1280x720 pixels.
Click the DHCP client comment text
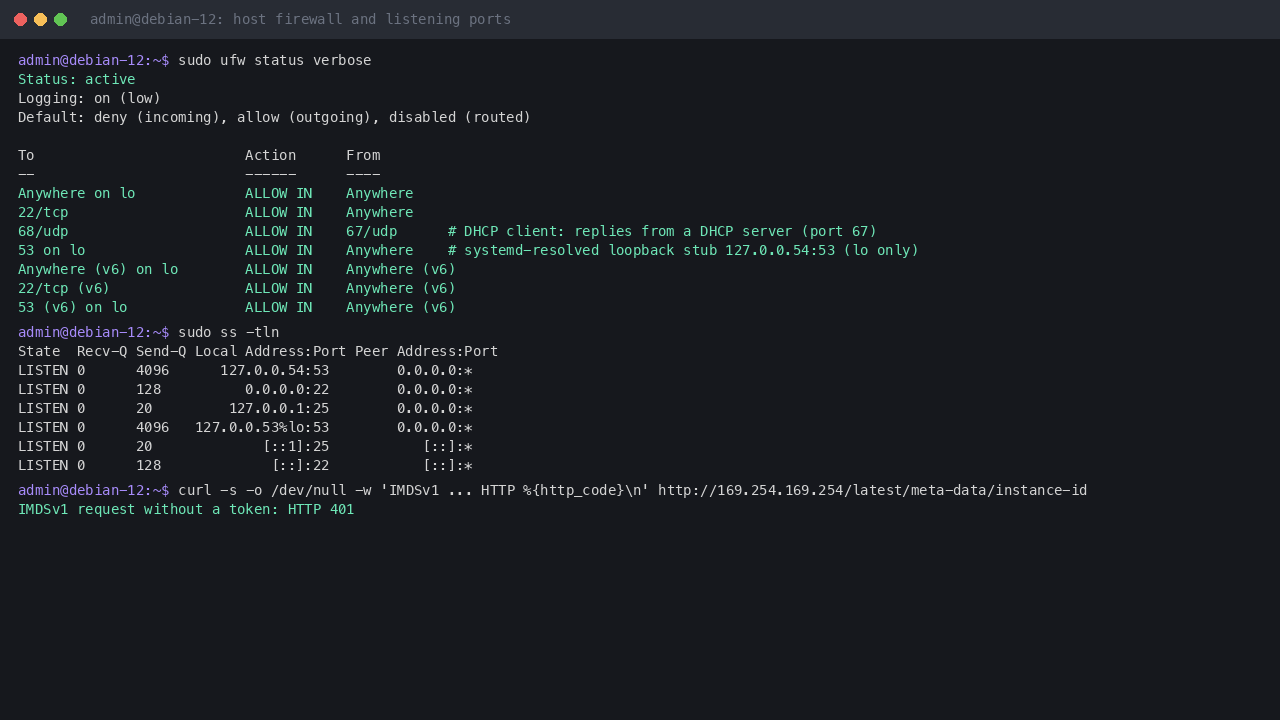(x=663, y=231)
